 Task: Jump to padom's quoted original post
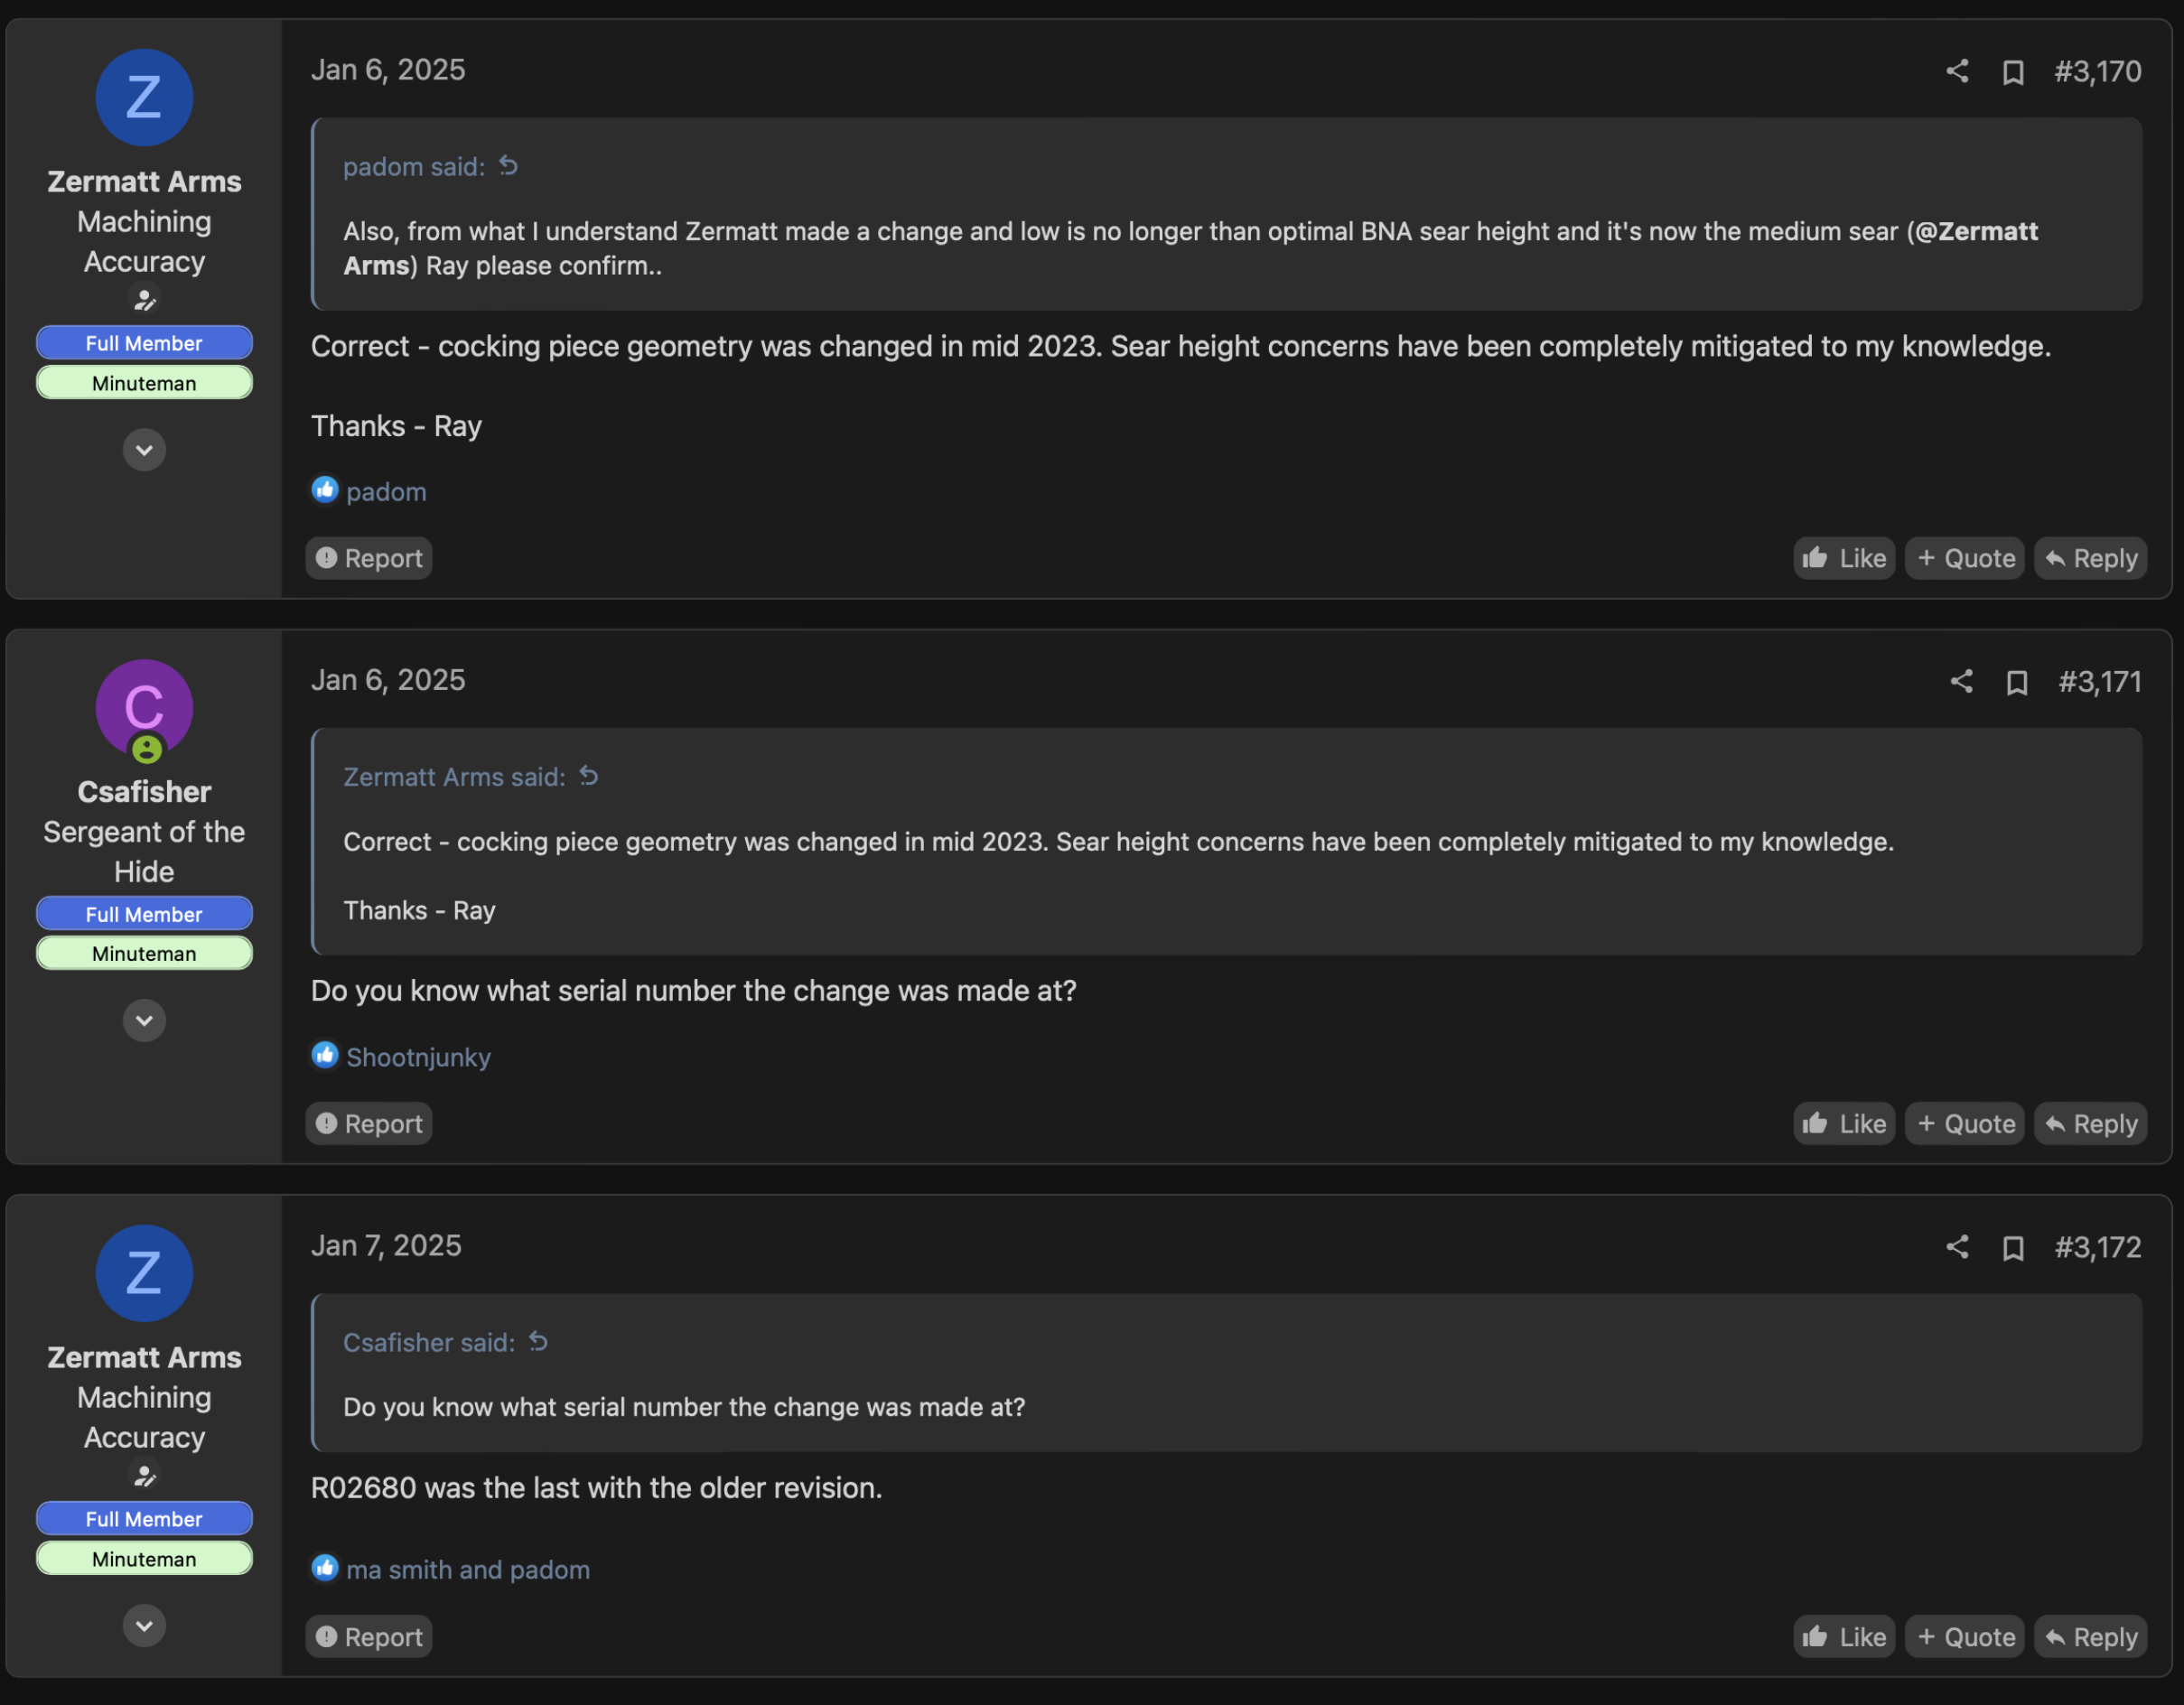tap(509, 166)
